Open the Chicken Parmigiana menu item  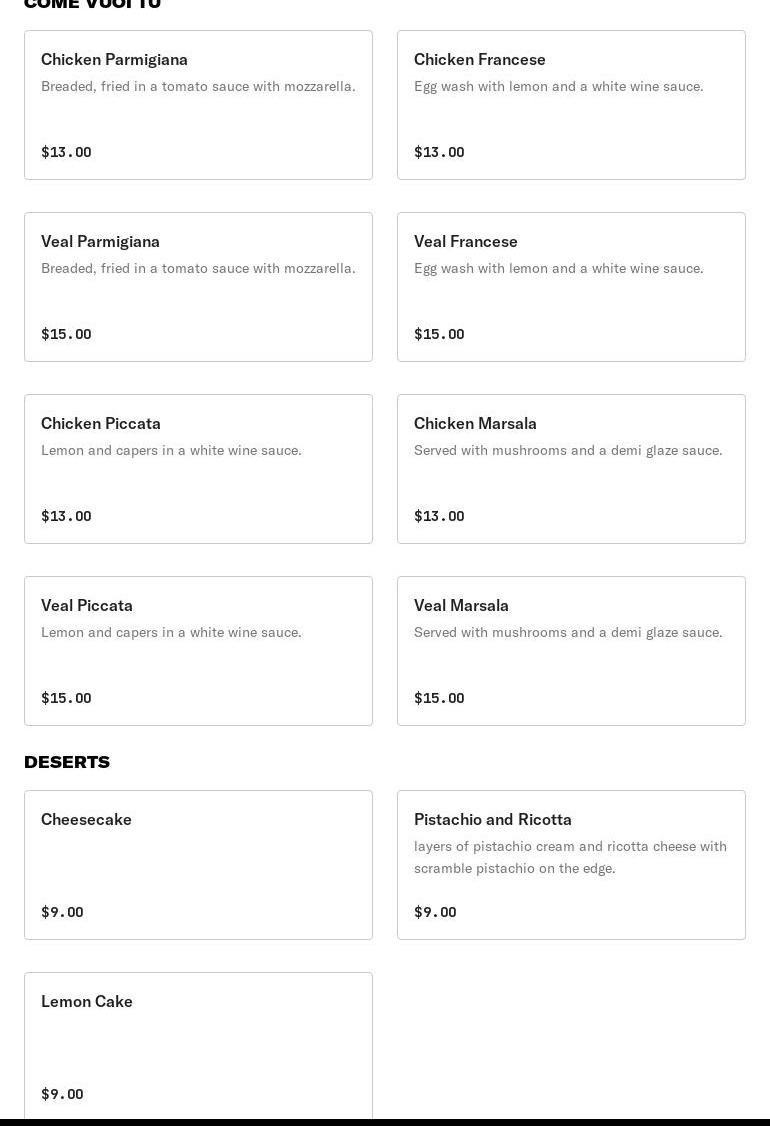point(198,105)
